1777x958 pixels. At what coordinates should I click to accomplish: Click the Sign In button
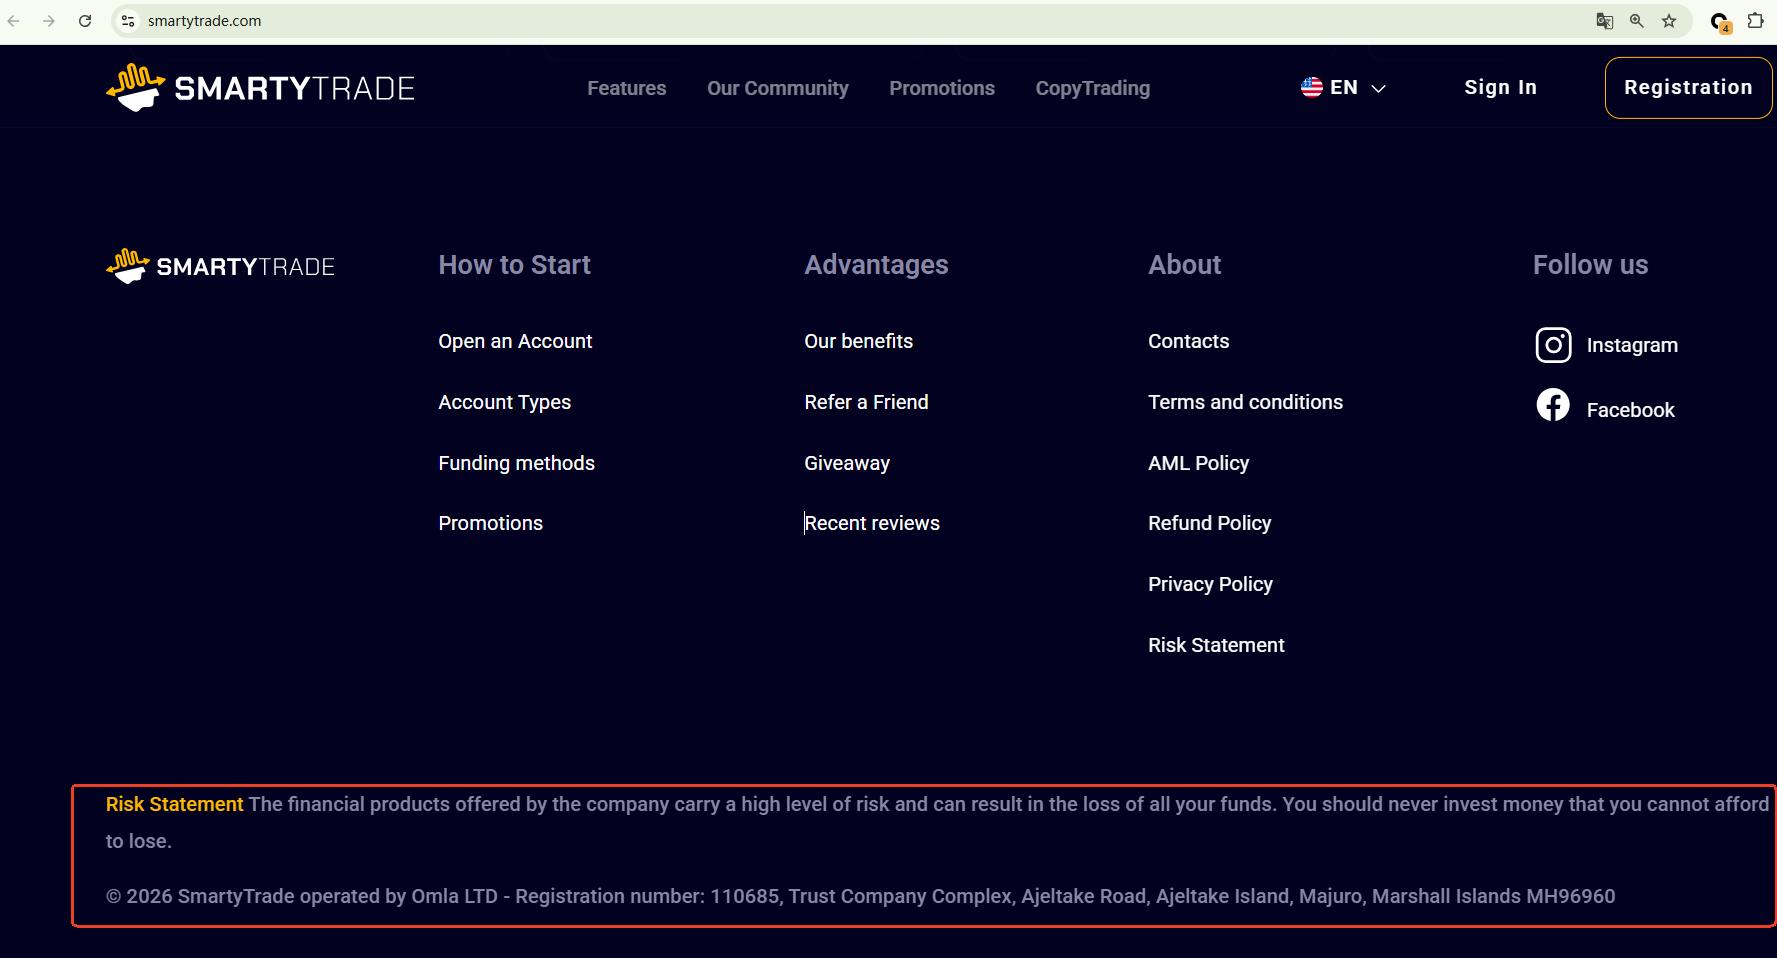[x=1500, y=88]
